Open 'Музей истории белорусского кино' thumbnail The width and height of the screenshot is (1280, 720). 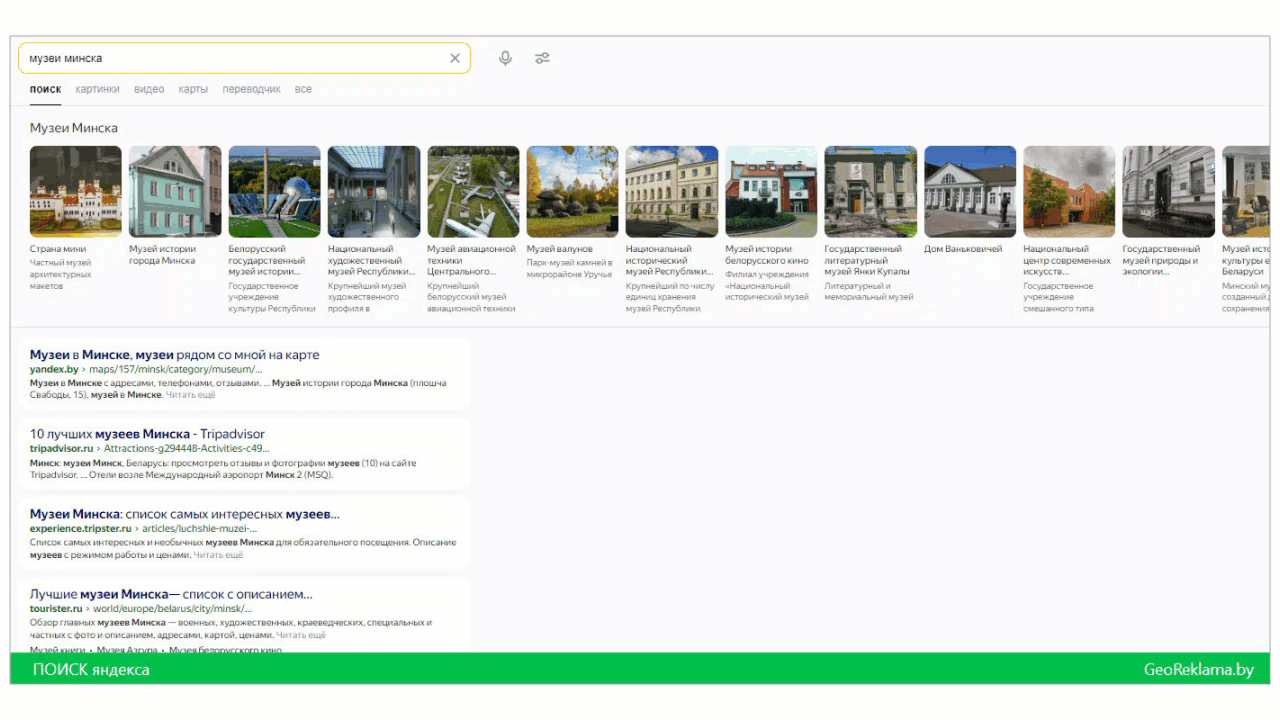(771, 191)
